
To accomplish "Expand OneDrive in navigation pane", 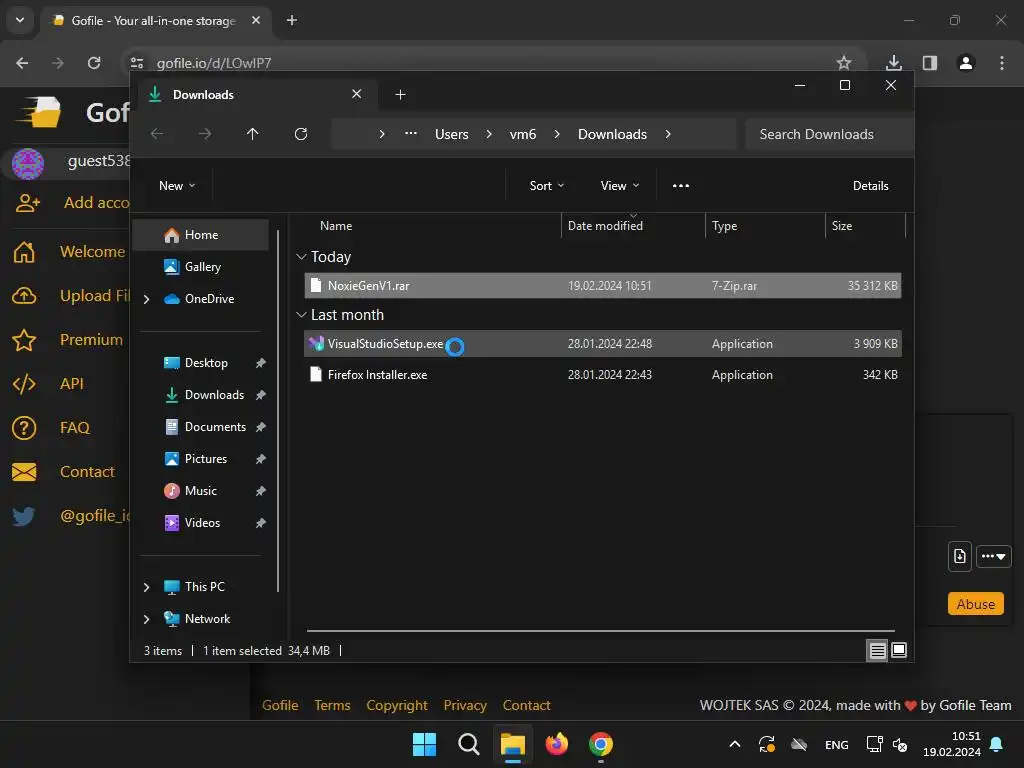I will point(146,299).
